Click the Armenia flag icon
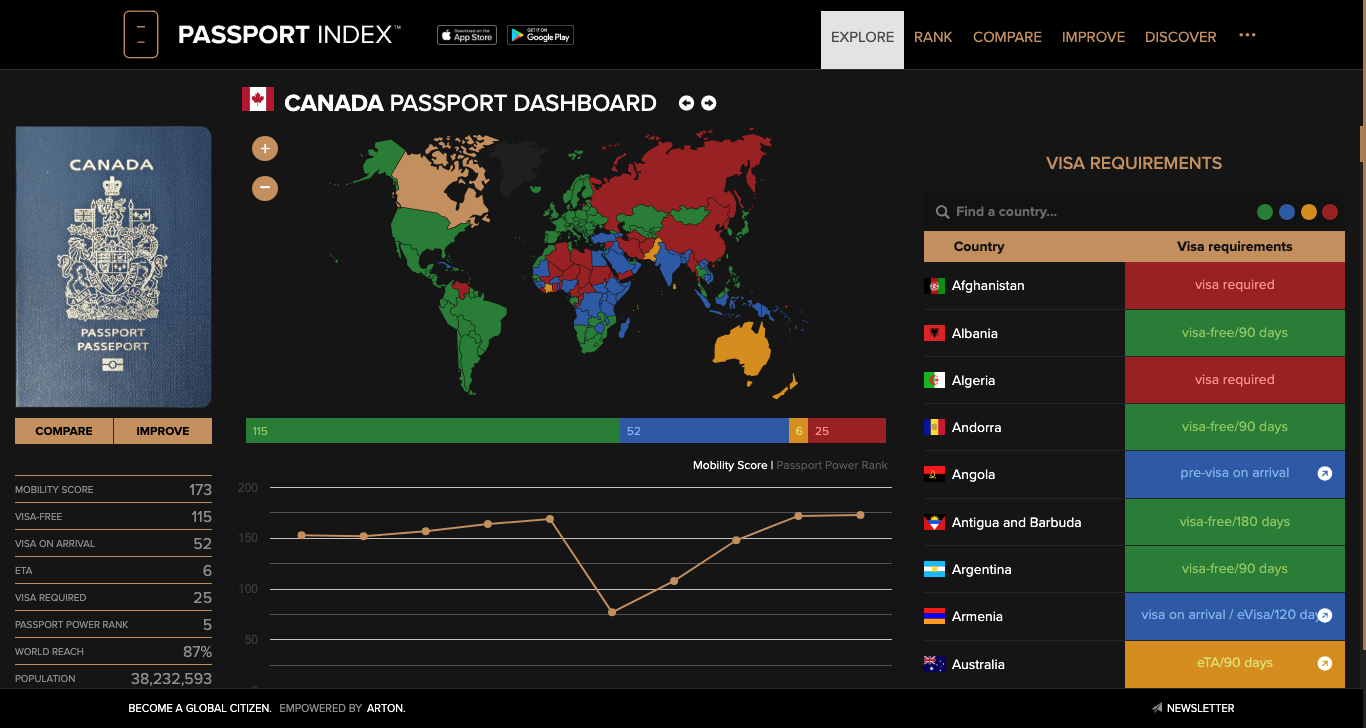Image resolution: width=1366 pixels, height=728 pixels. pyautogui.click(x=935, y=616)
